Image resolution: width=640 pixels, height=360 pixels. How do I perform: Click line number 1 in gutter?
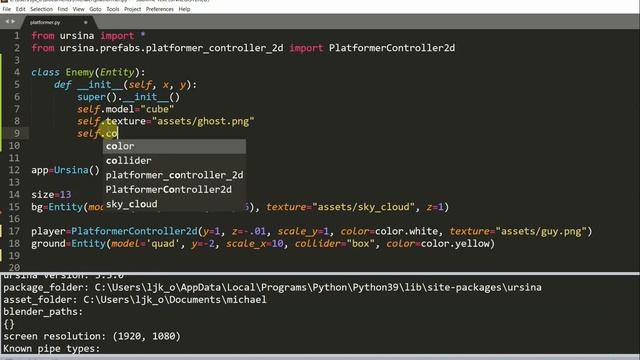point(17,36)
